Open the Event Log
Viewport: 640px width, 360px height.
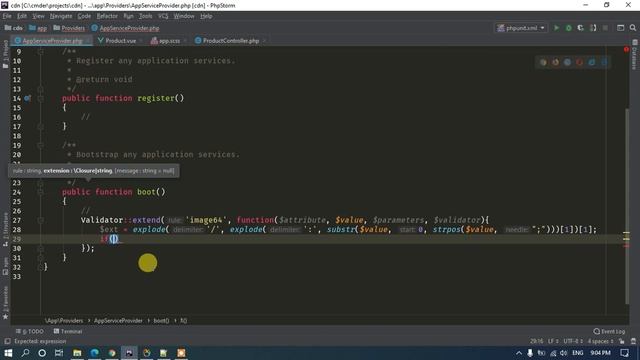tap(609, 331)
